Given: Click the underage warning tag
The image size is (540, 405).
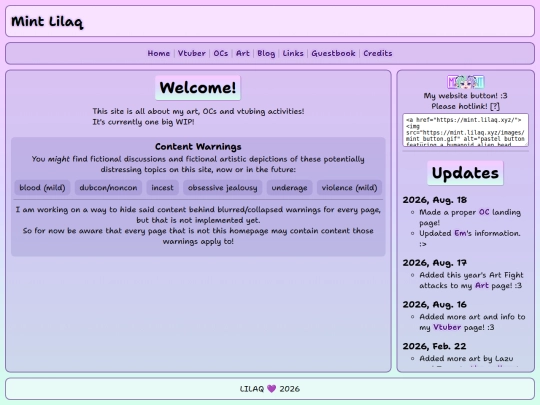Looking at the screenshot, I should click(289, 188).
